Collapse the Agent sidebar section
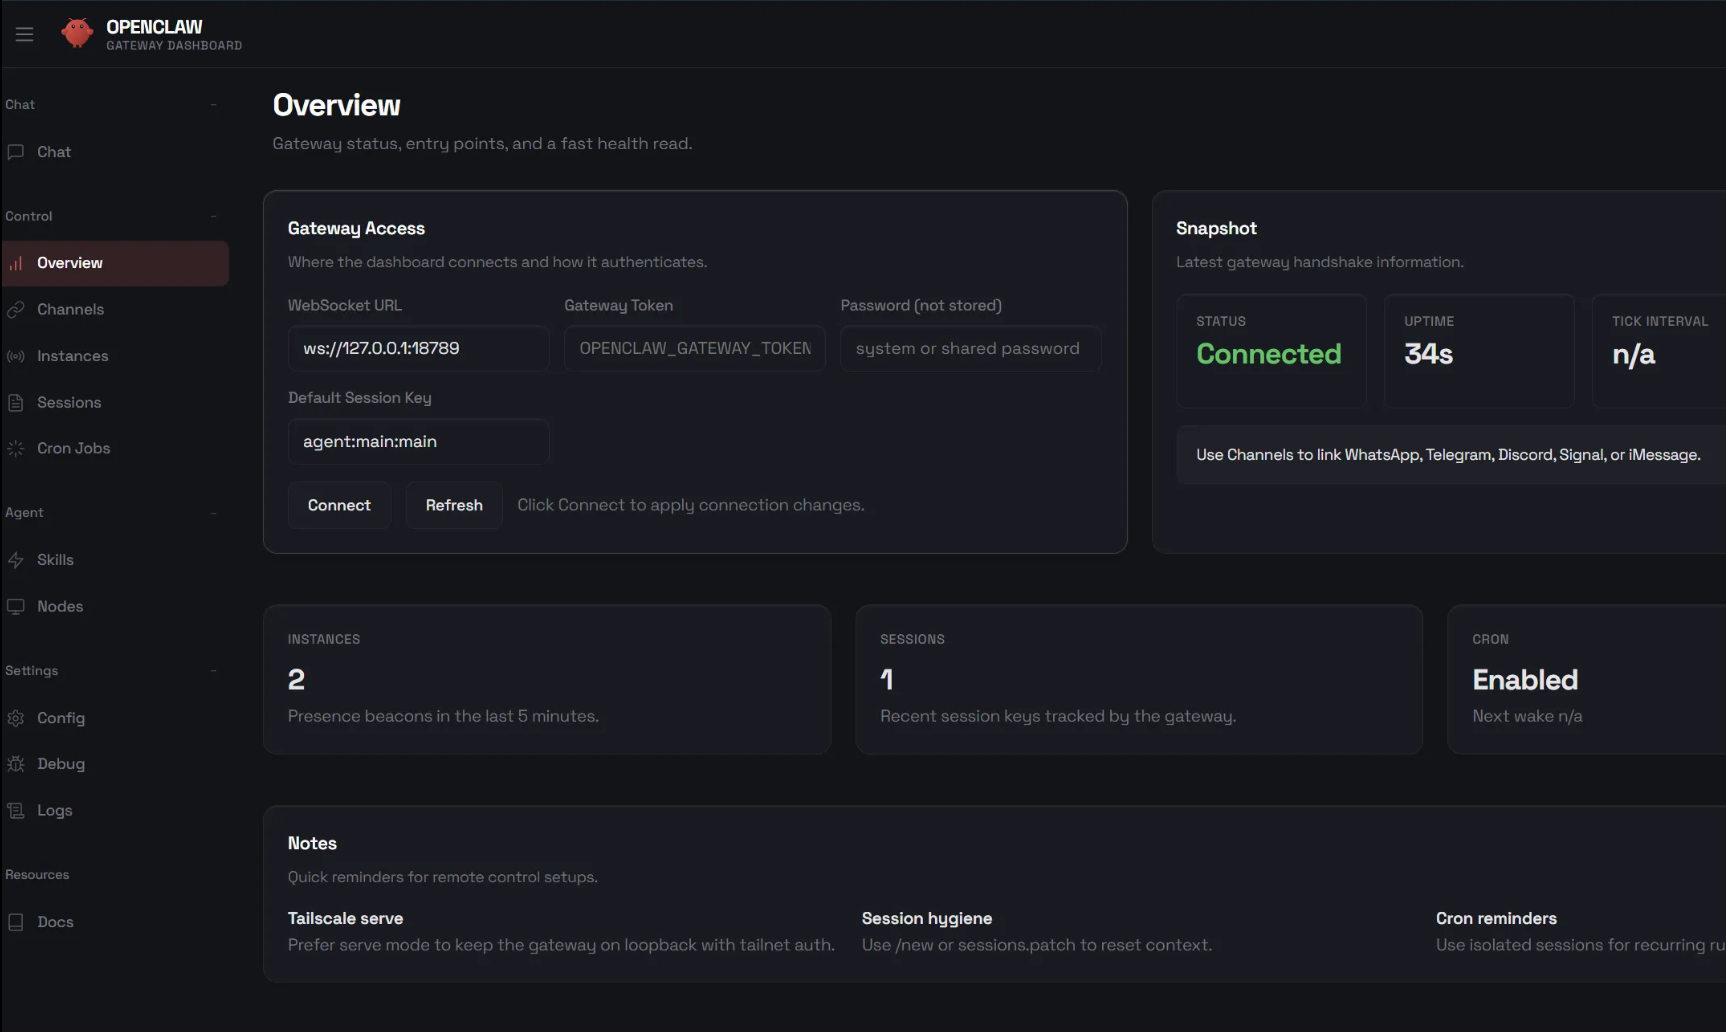 (213, 513)
